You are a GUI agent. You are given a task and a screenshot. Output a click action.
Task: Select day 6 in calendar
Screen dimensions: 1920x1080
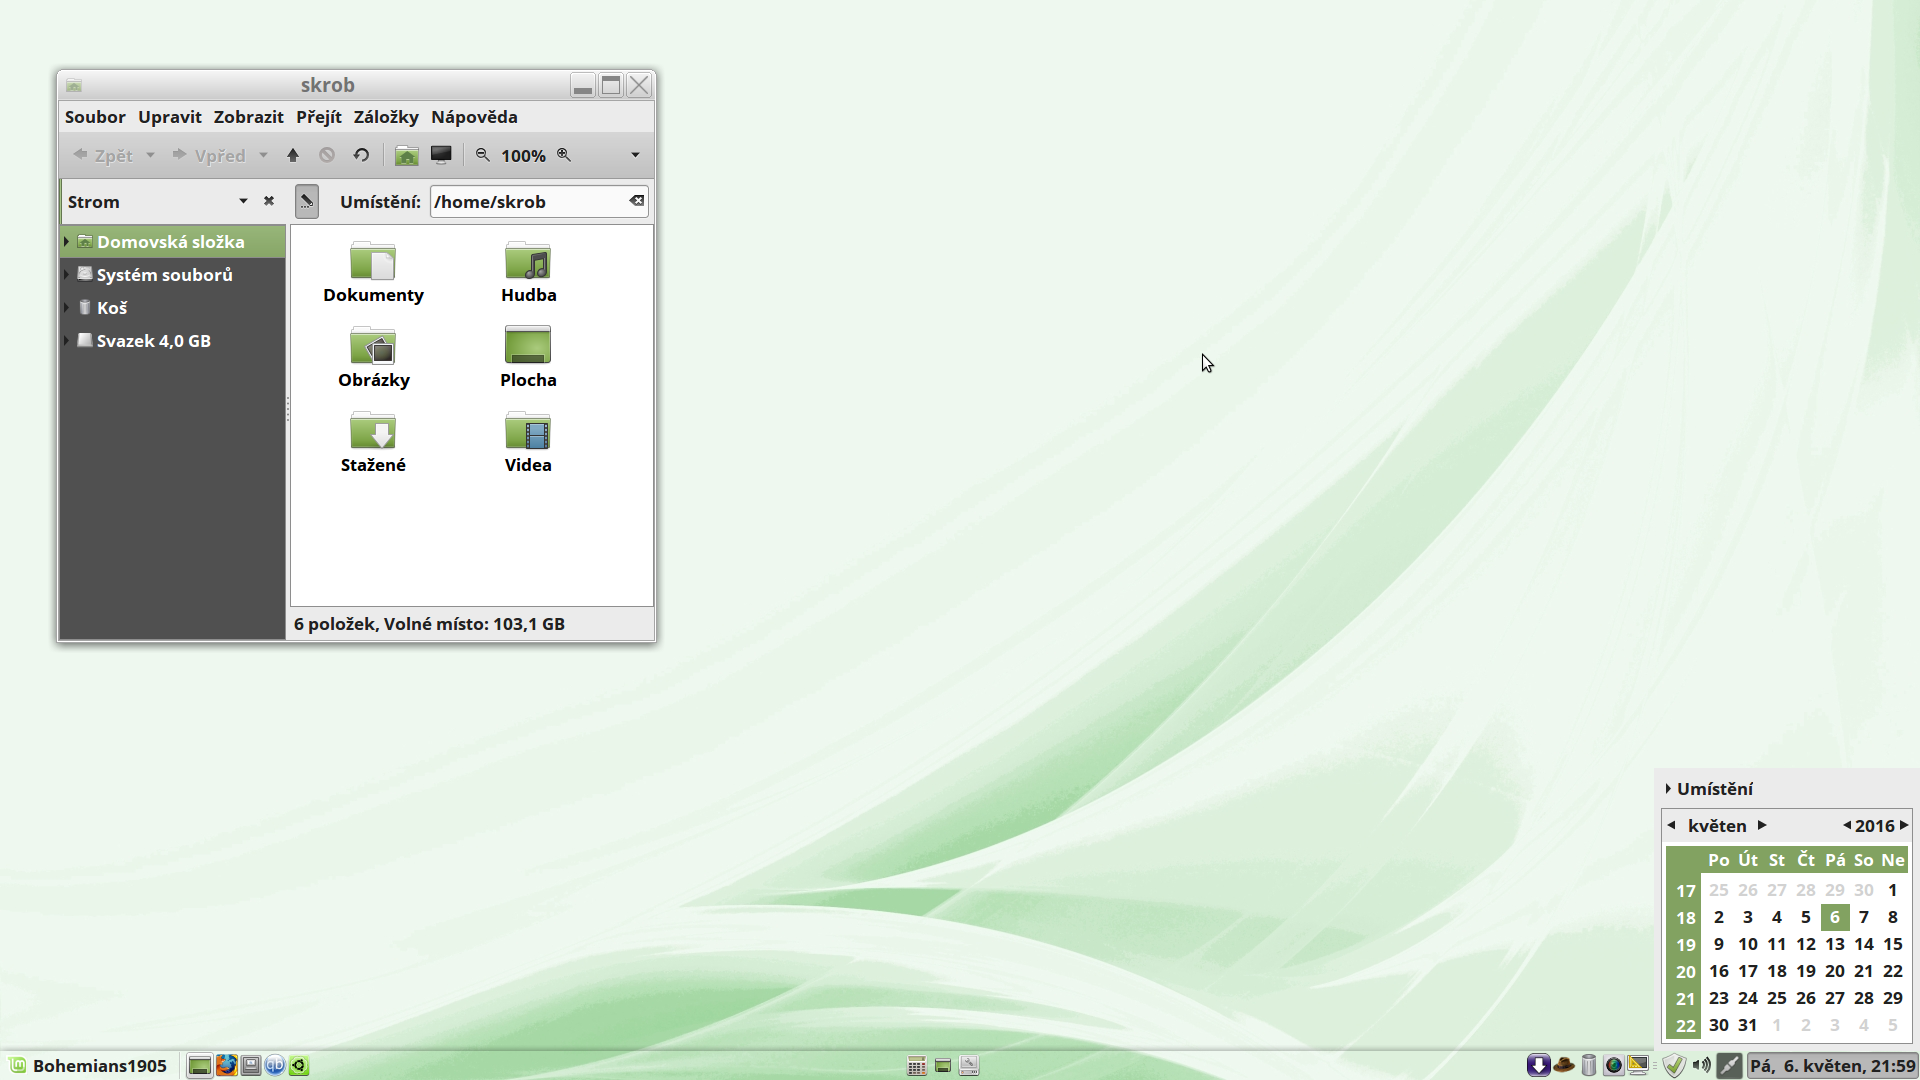[x=1834, y=917]
